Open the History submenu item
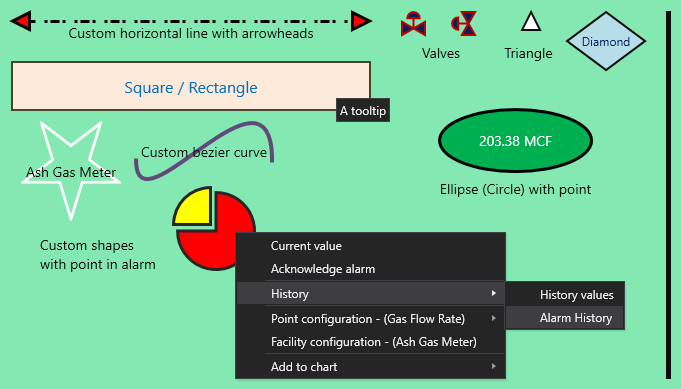Image resolution: width=681 pixels, height=389 pixels. 370,293
